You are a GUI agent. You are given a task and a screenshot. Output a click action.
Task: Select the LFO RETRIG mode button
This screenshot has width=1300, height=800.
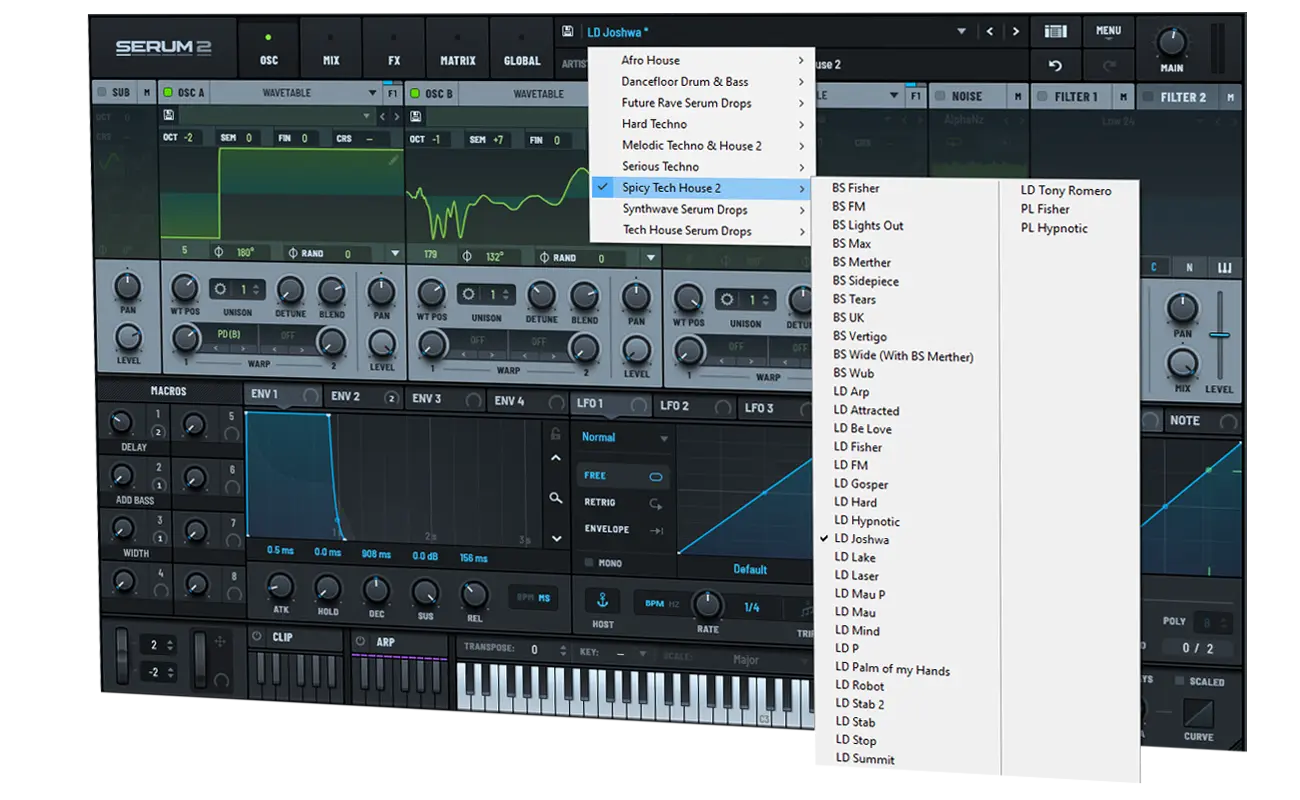(x=624, y=503)
